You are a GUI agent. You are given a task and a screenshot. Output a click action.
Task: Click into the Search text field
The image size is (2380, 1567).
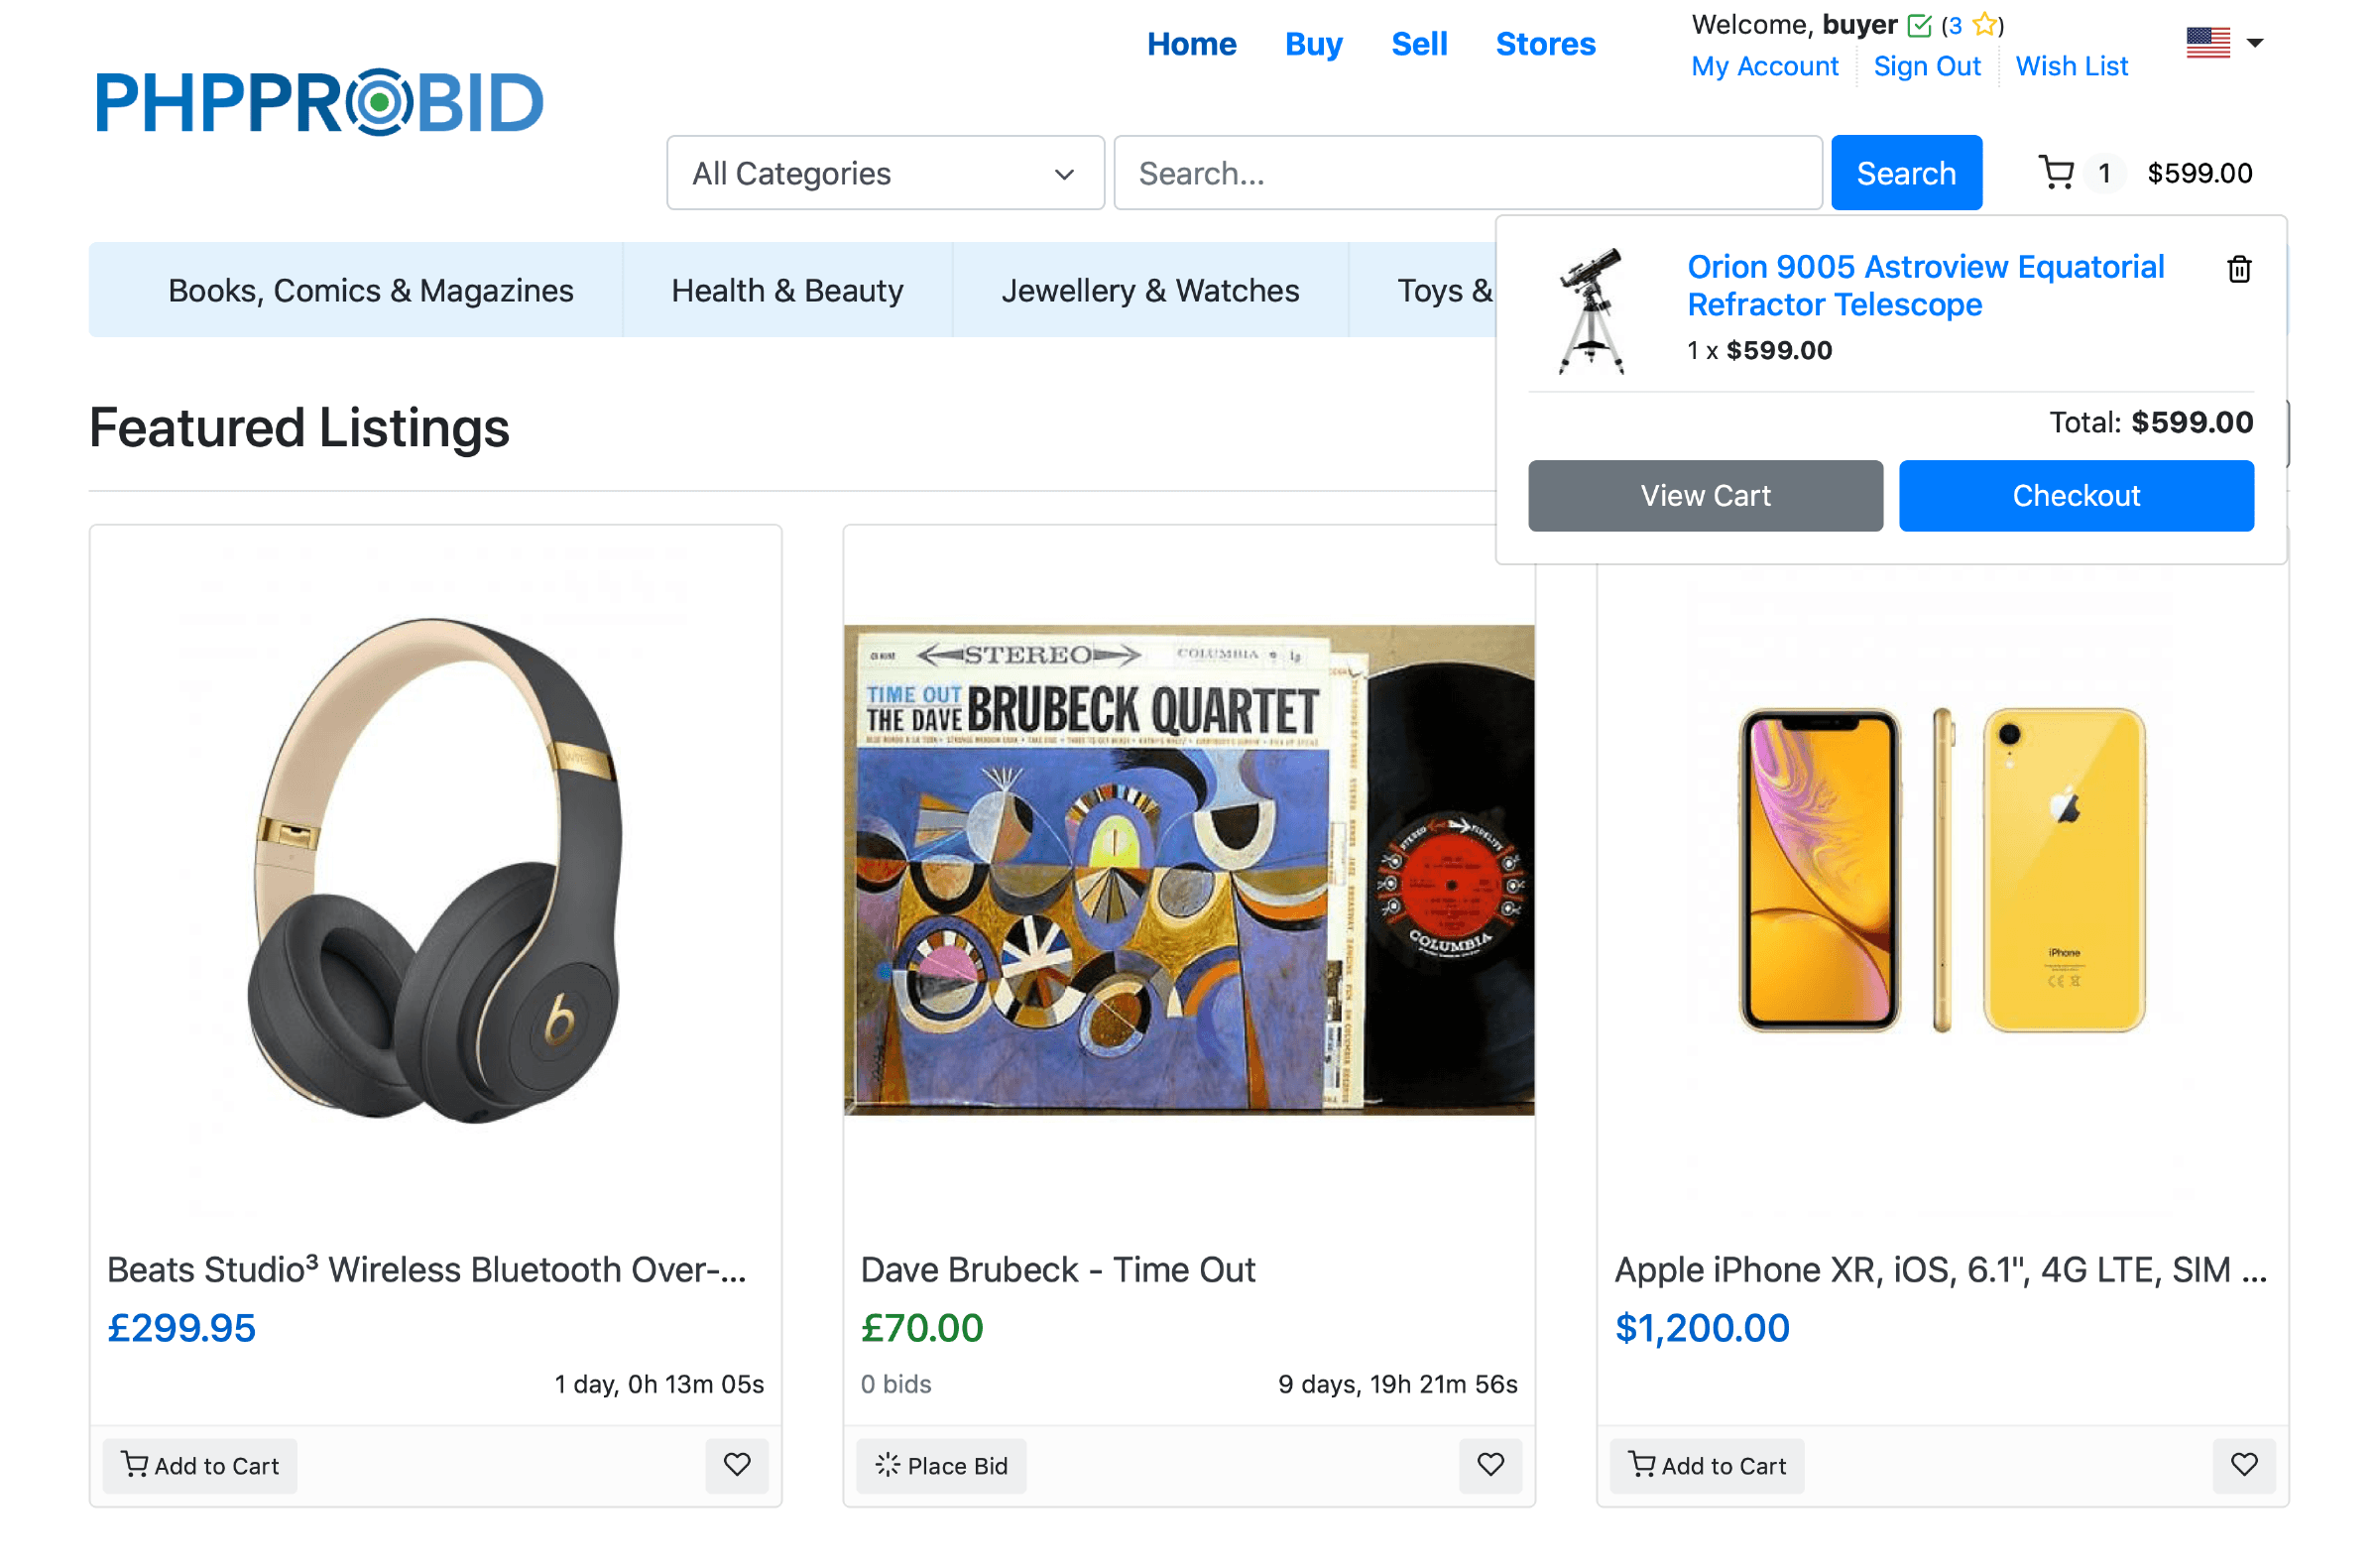coord(1467,173)
